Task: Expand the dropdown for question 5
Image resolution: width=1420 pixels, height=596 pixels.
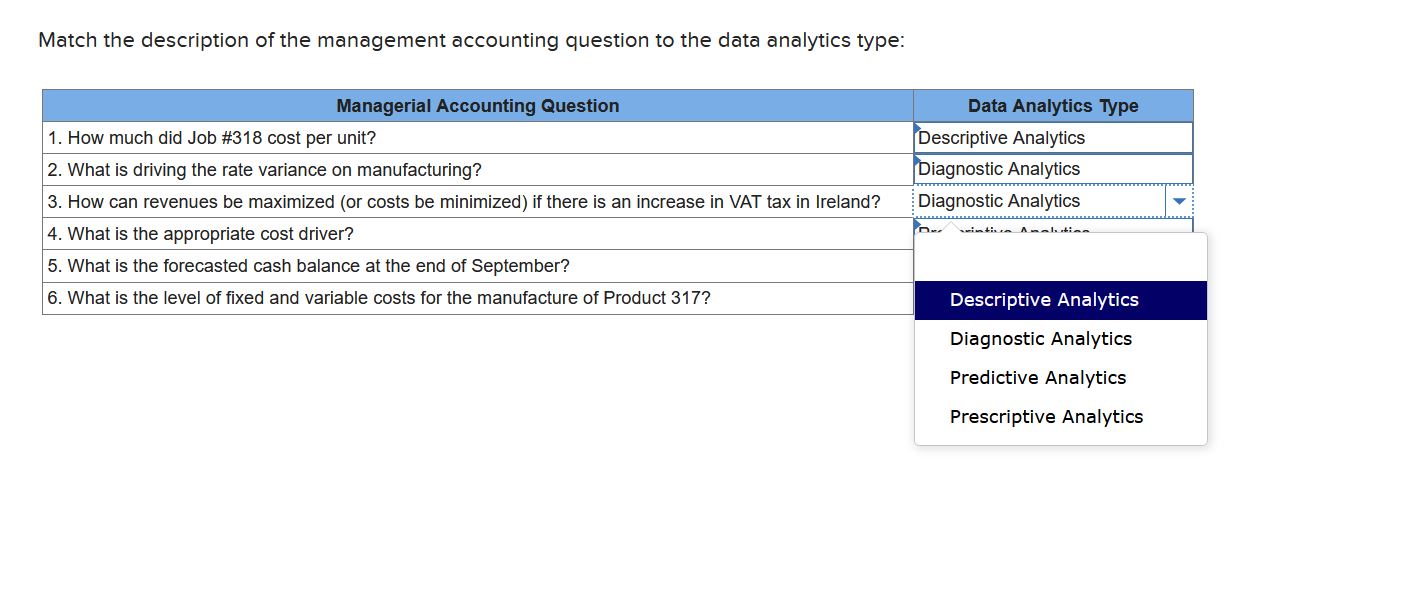Action: pos(1180,265)
